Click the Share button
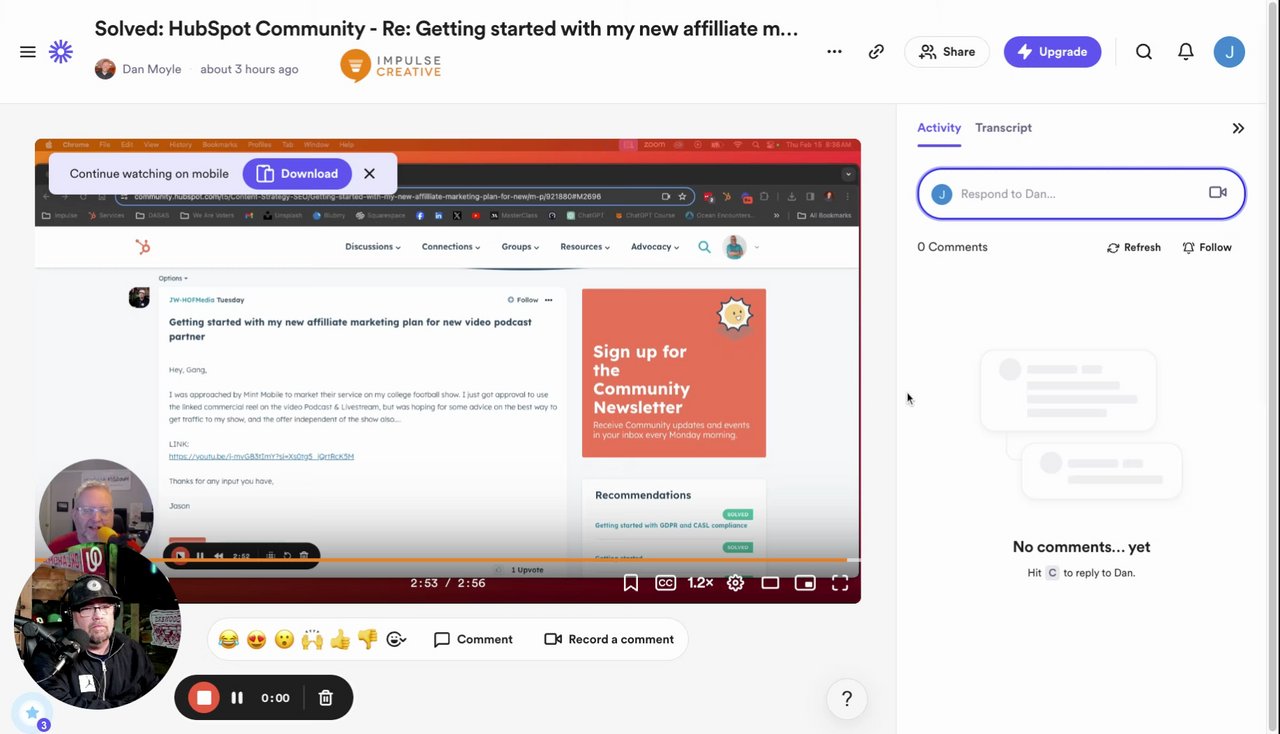This screenshot has width=1280, height=734. 947,52
